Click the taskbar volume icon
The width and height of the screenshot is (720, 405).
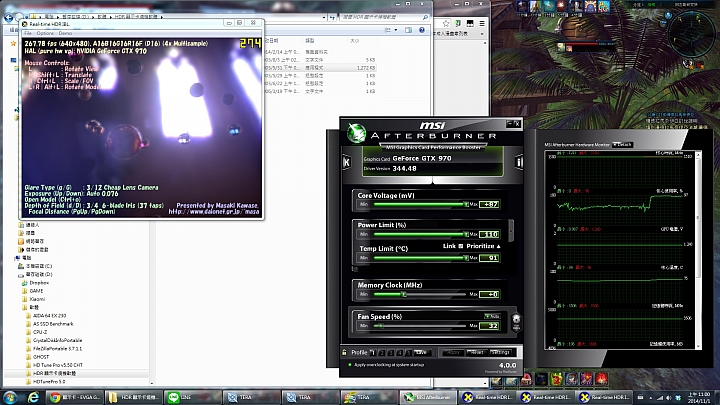(669, 398)
